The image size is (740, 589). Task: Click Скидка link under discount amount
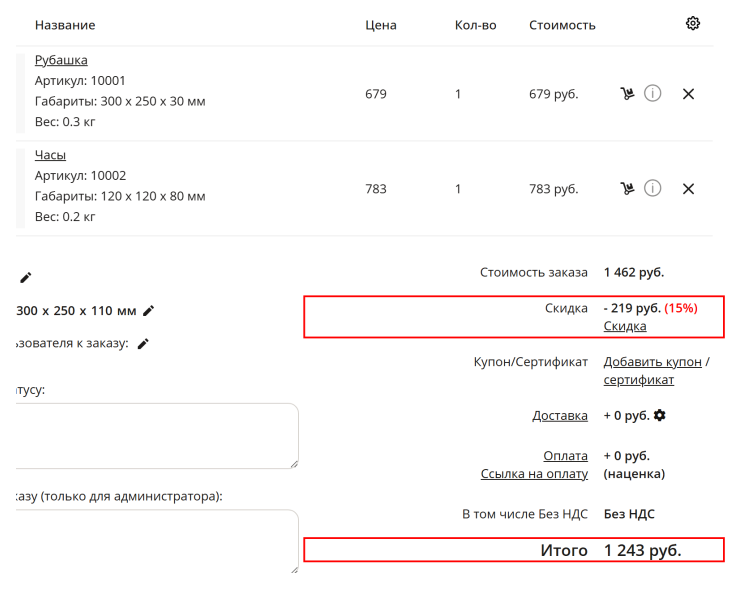coord(625,326)
